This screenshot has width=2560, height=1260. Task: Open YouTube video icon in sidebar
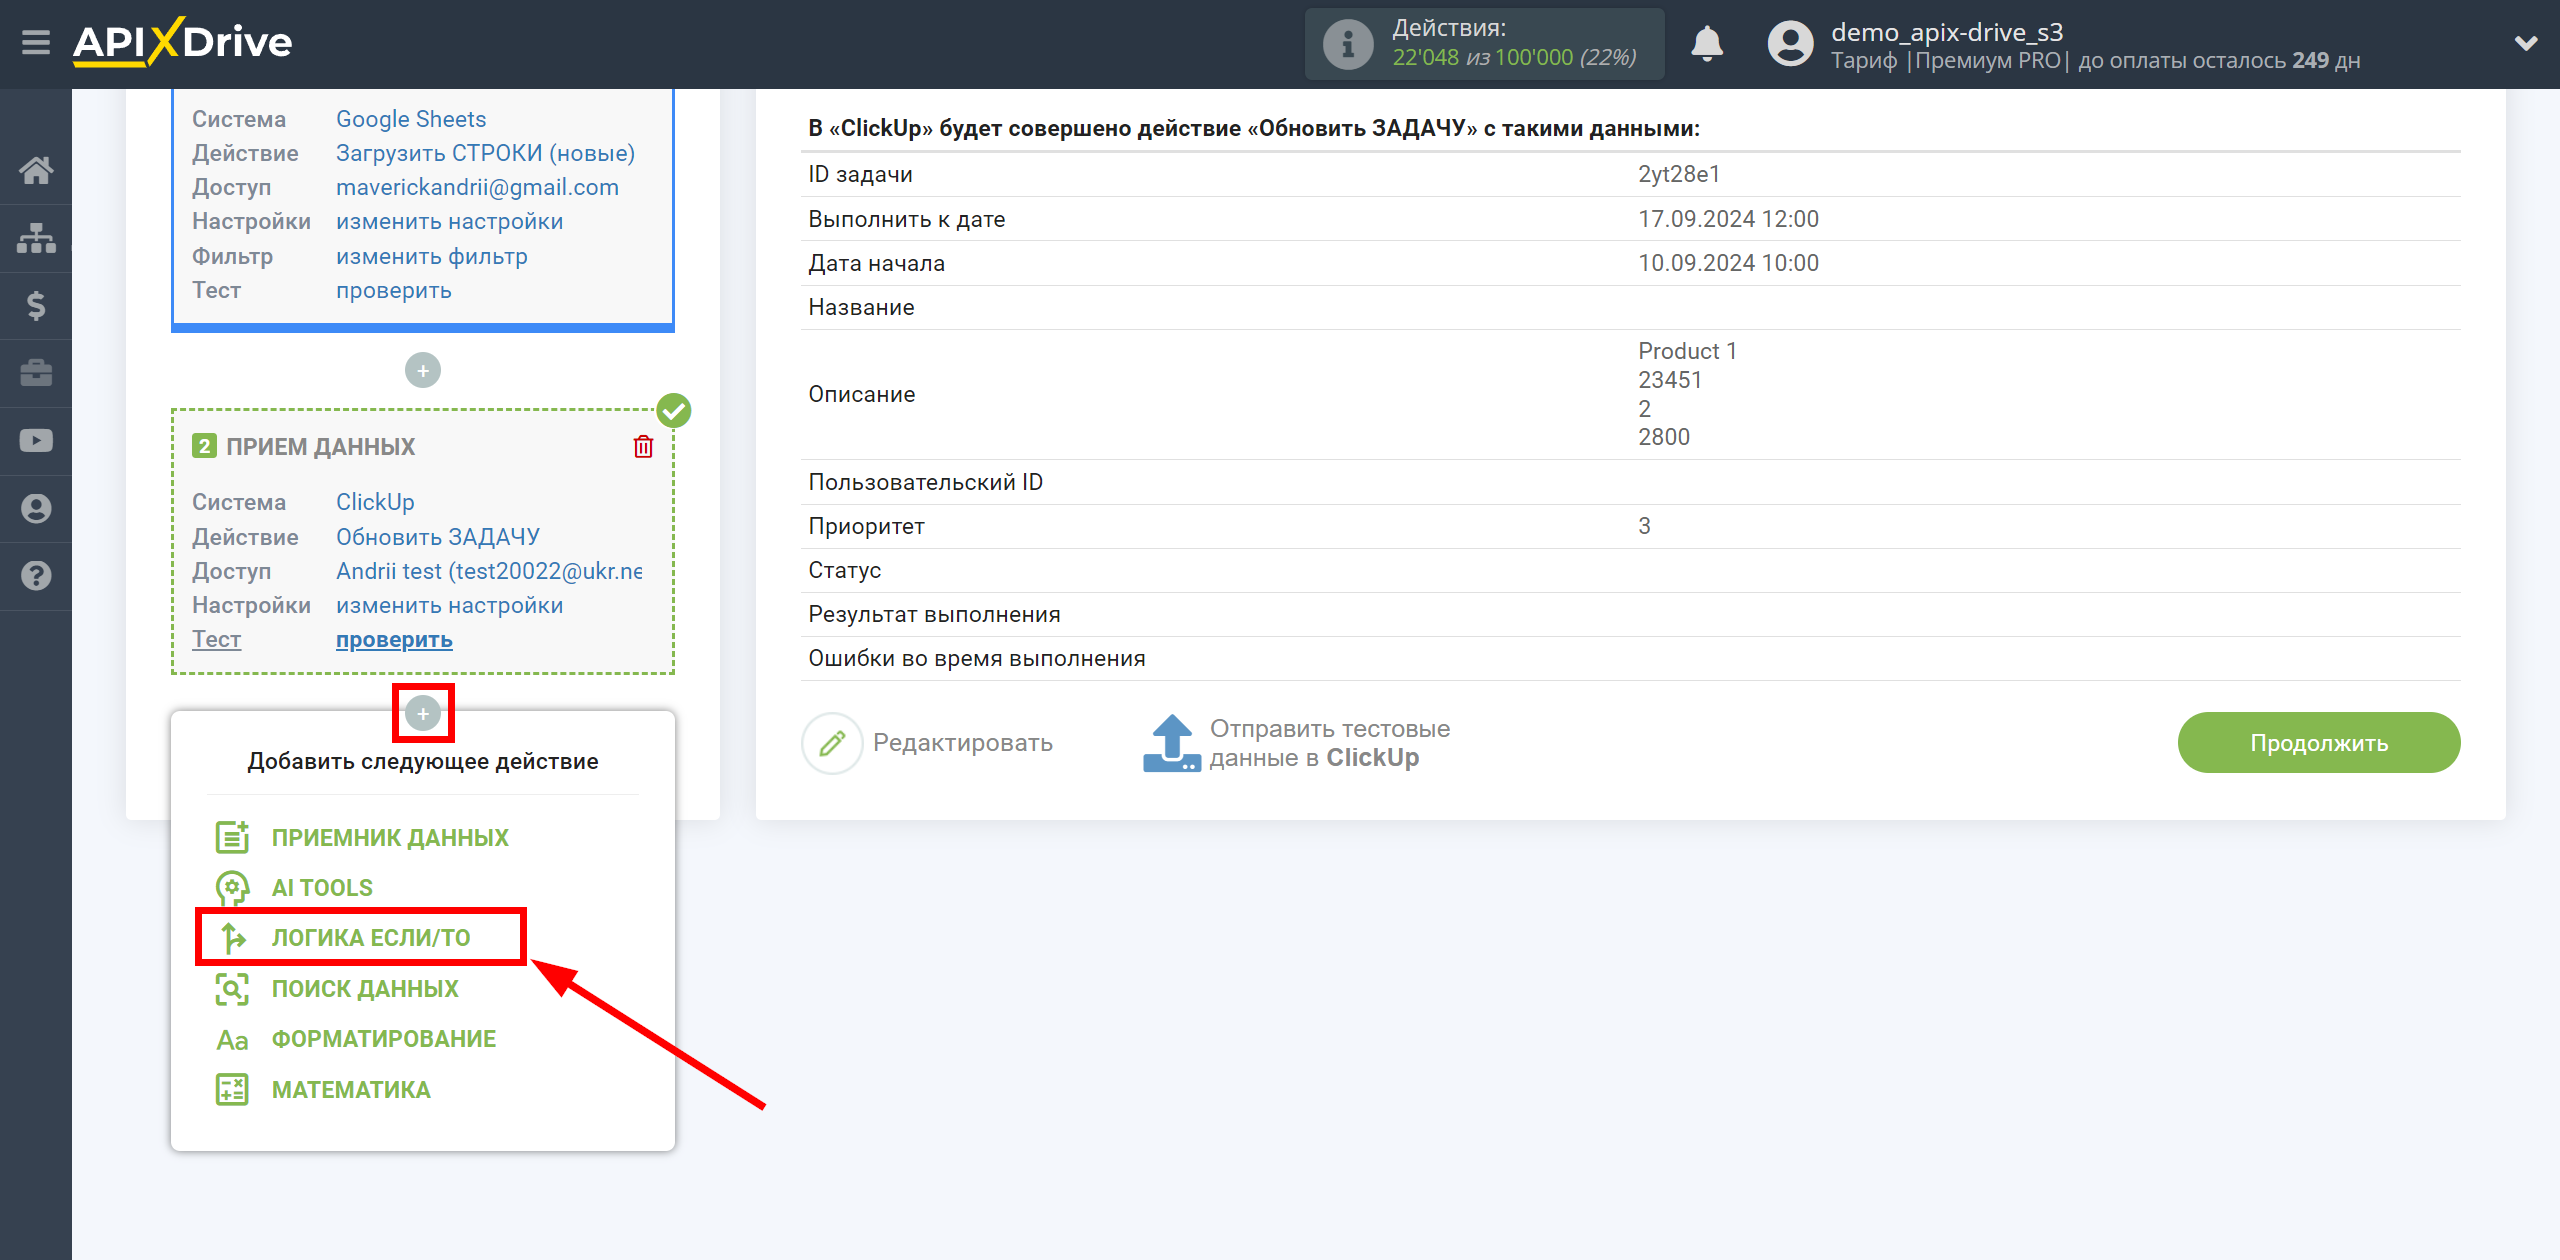[36, 441]
